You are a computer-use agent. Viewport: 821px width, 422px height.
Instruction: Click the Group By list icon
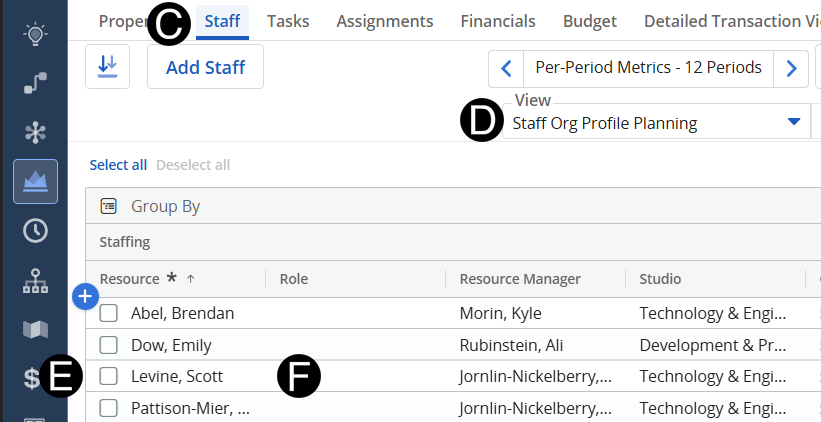(109, 206)
